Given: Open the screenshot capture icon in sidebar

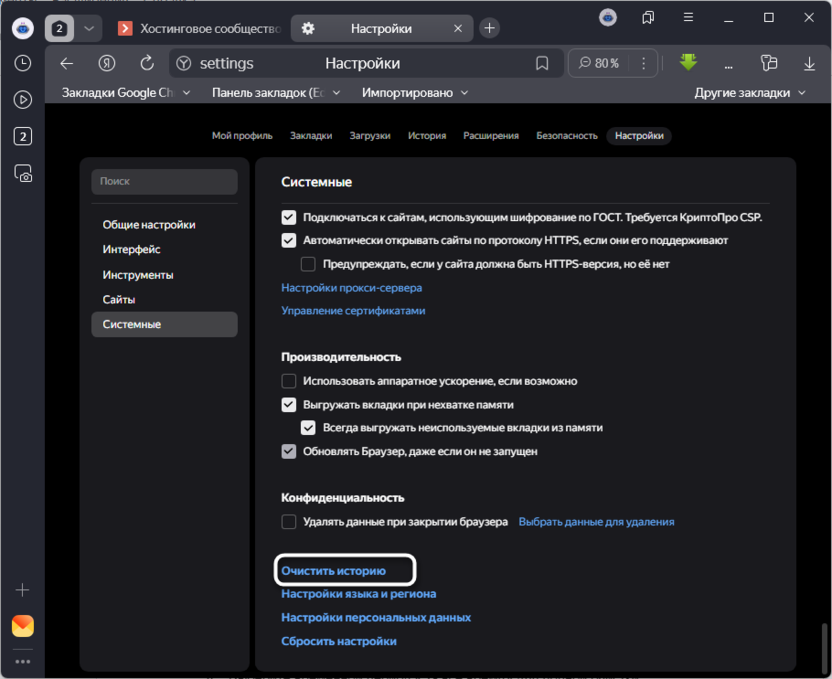Looking at the screenshot, I should point(23,173).
